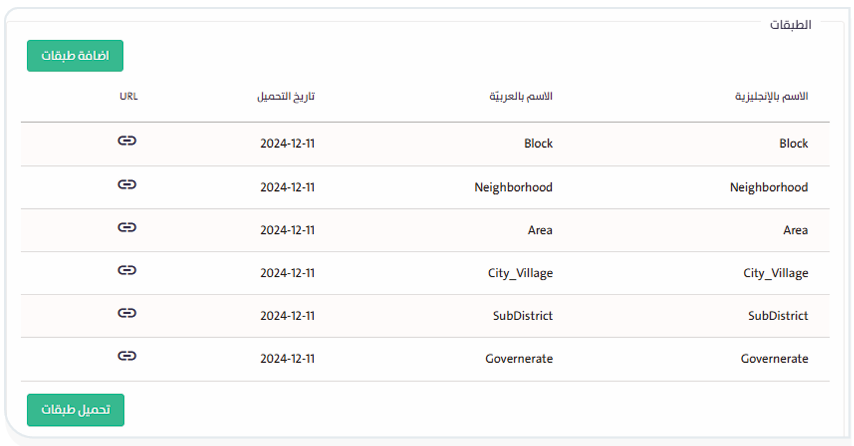Click the Area layer URL link icon
The width and height of the screenshot is (854, 446).
(127, 227)
